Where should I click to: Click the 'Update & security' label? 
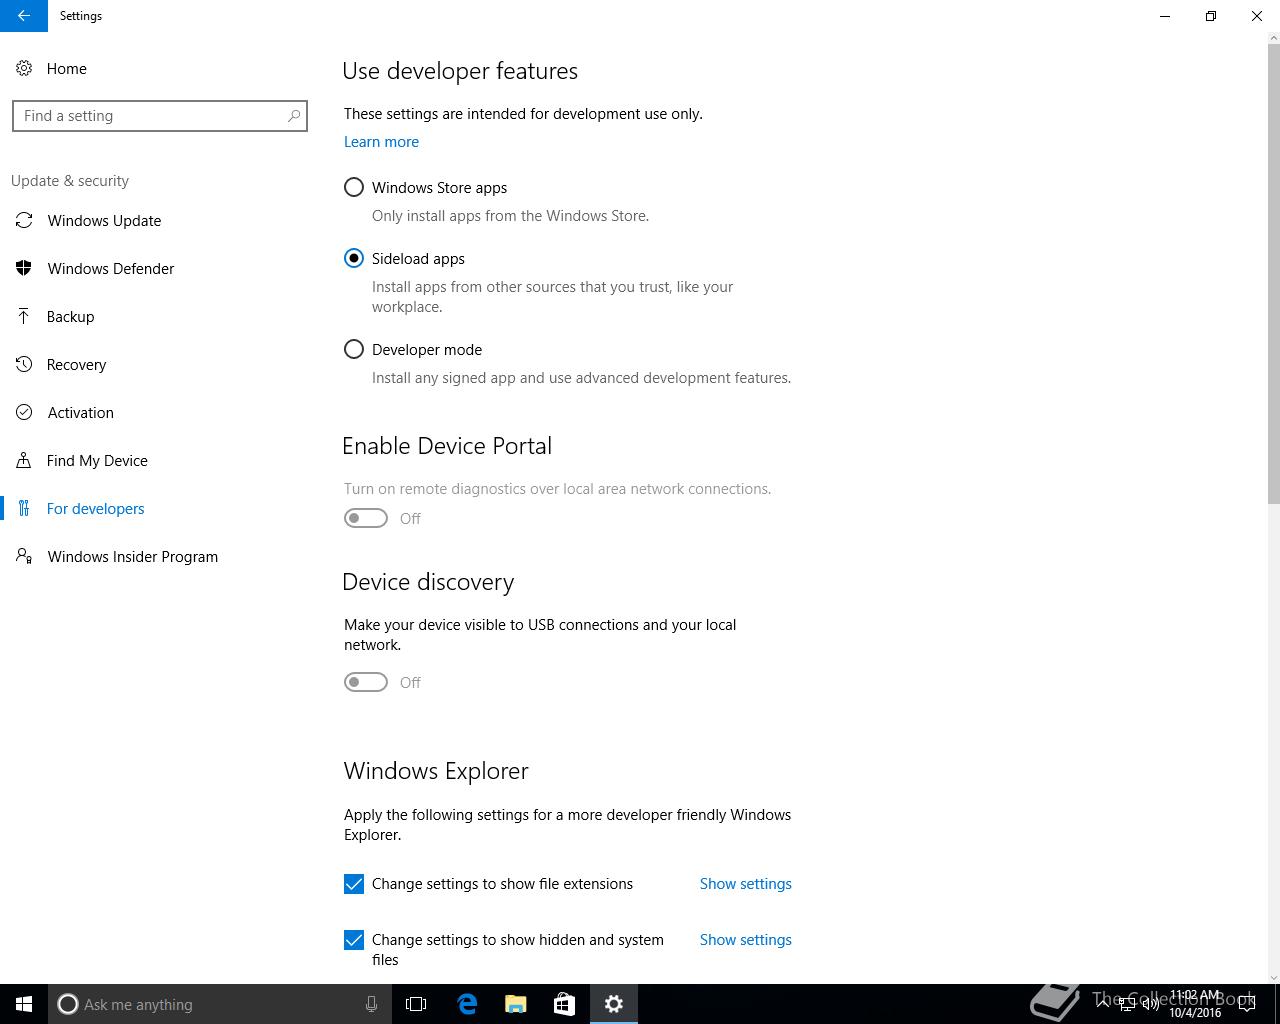coord(70,181)
